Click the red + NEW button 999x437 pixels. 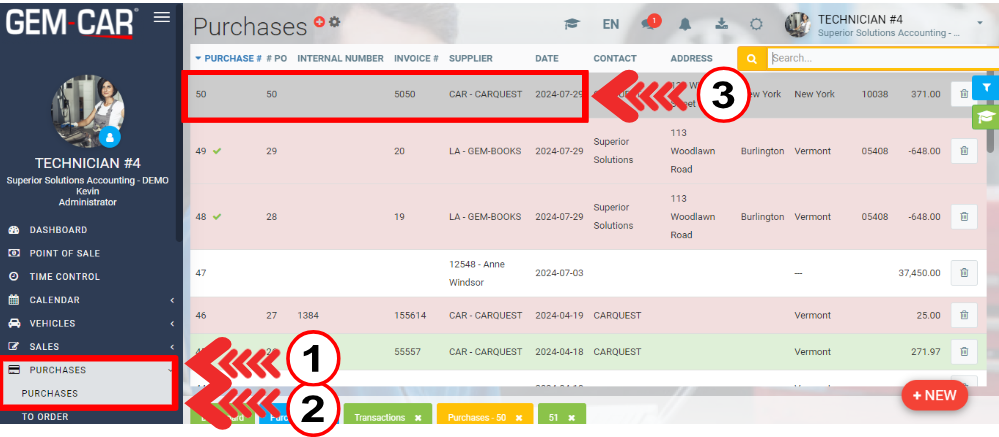point(934,395)
